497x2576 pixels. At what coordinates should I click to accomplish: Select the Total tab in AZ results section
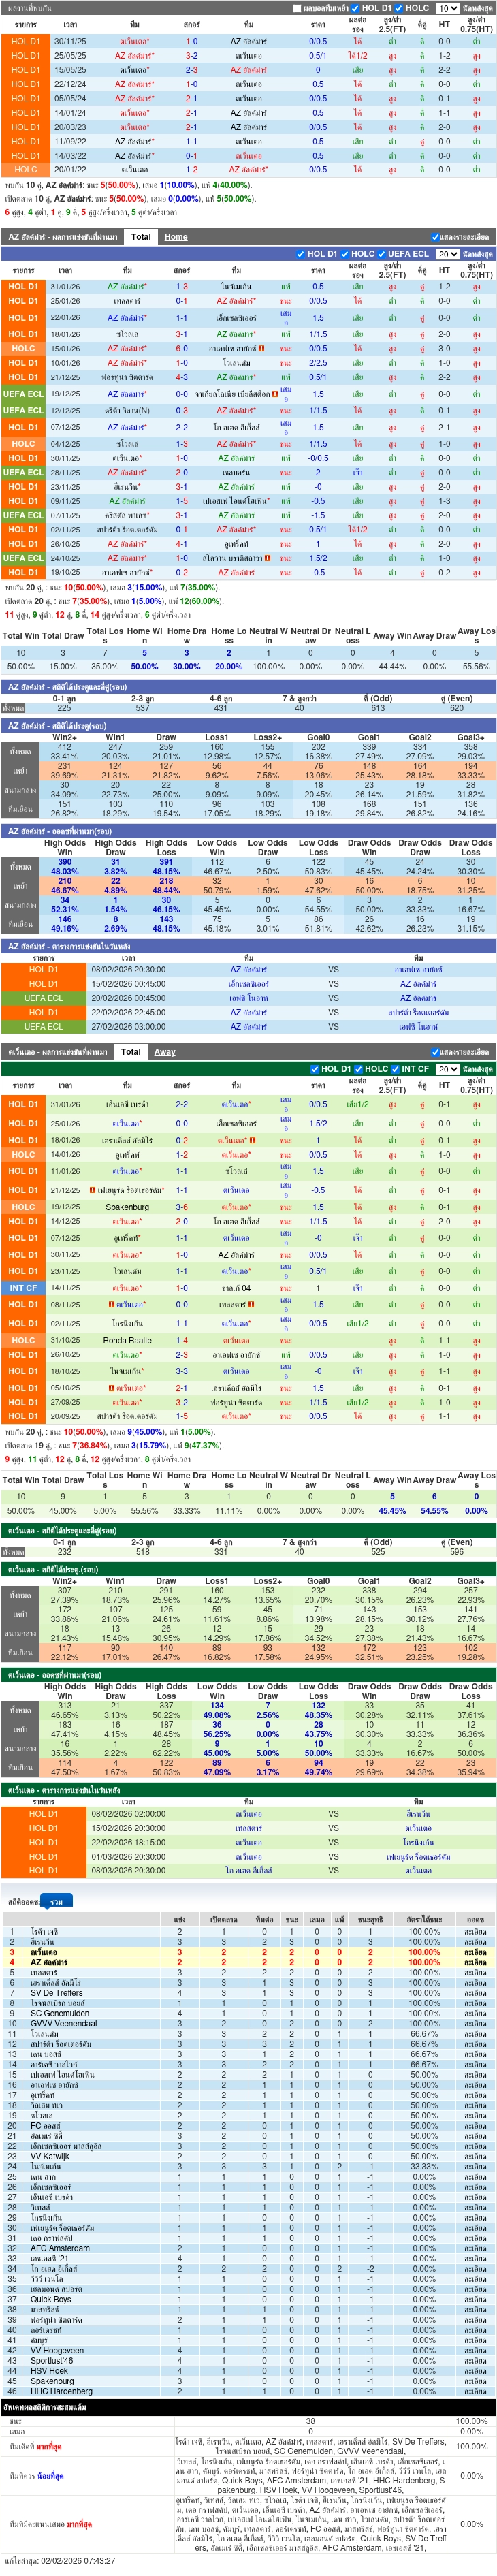(141, 237)
